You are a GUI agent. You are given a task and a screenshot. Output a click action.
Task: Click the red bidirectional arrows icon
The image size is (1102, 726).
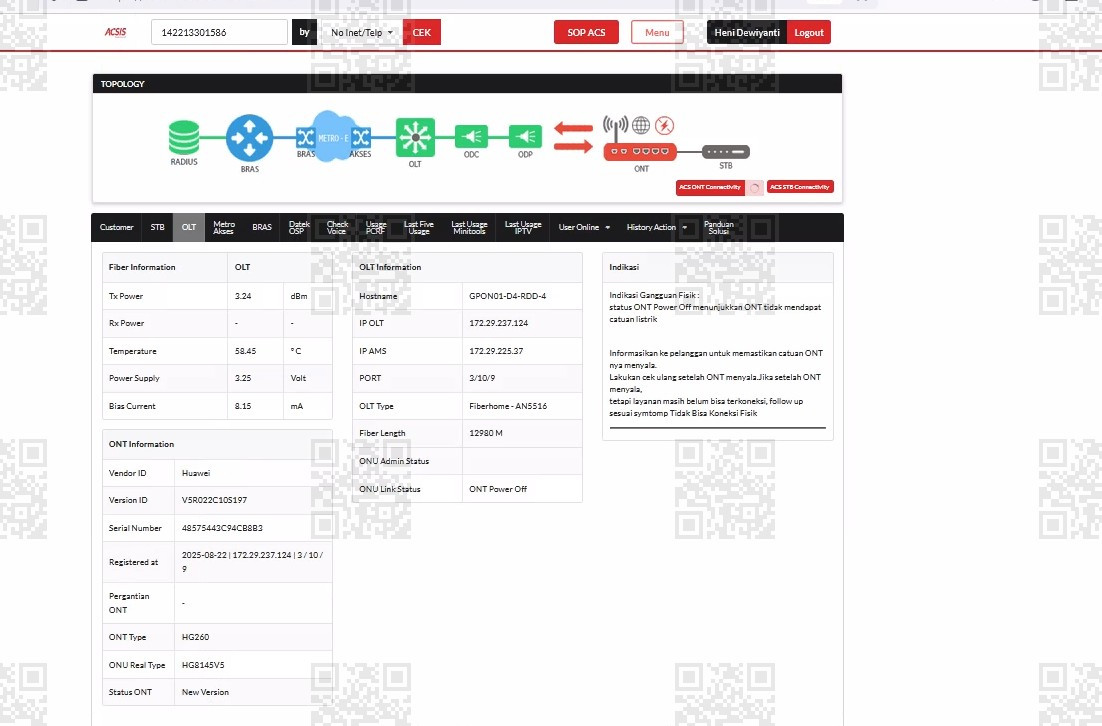click(573, 137)
